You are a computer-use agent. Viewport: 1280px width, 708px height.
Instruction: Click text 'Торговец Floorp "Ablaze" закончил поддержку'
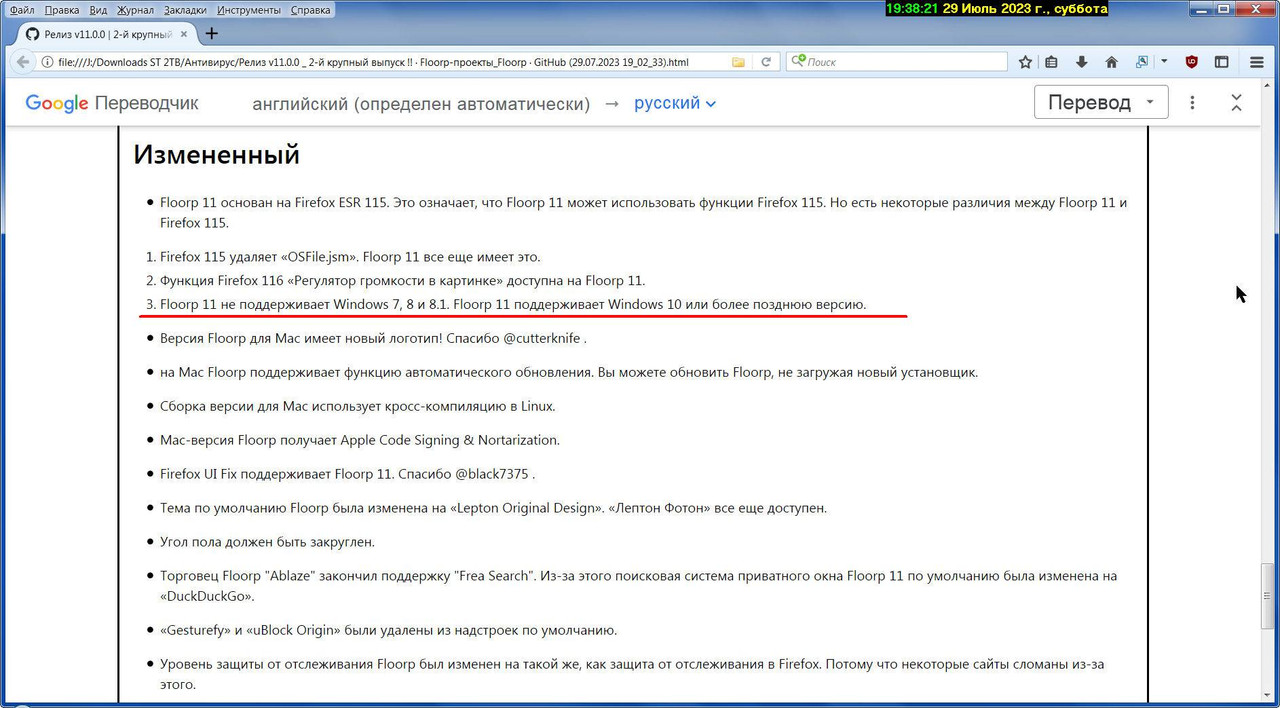click(x=305, y=576)
